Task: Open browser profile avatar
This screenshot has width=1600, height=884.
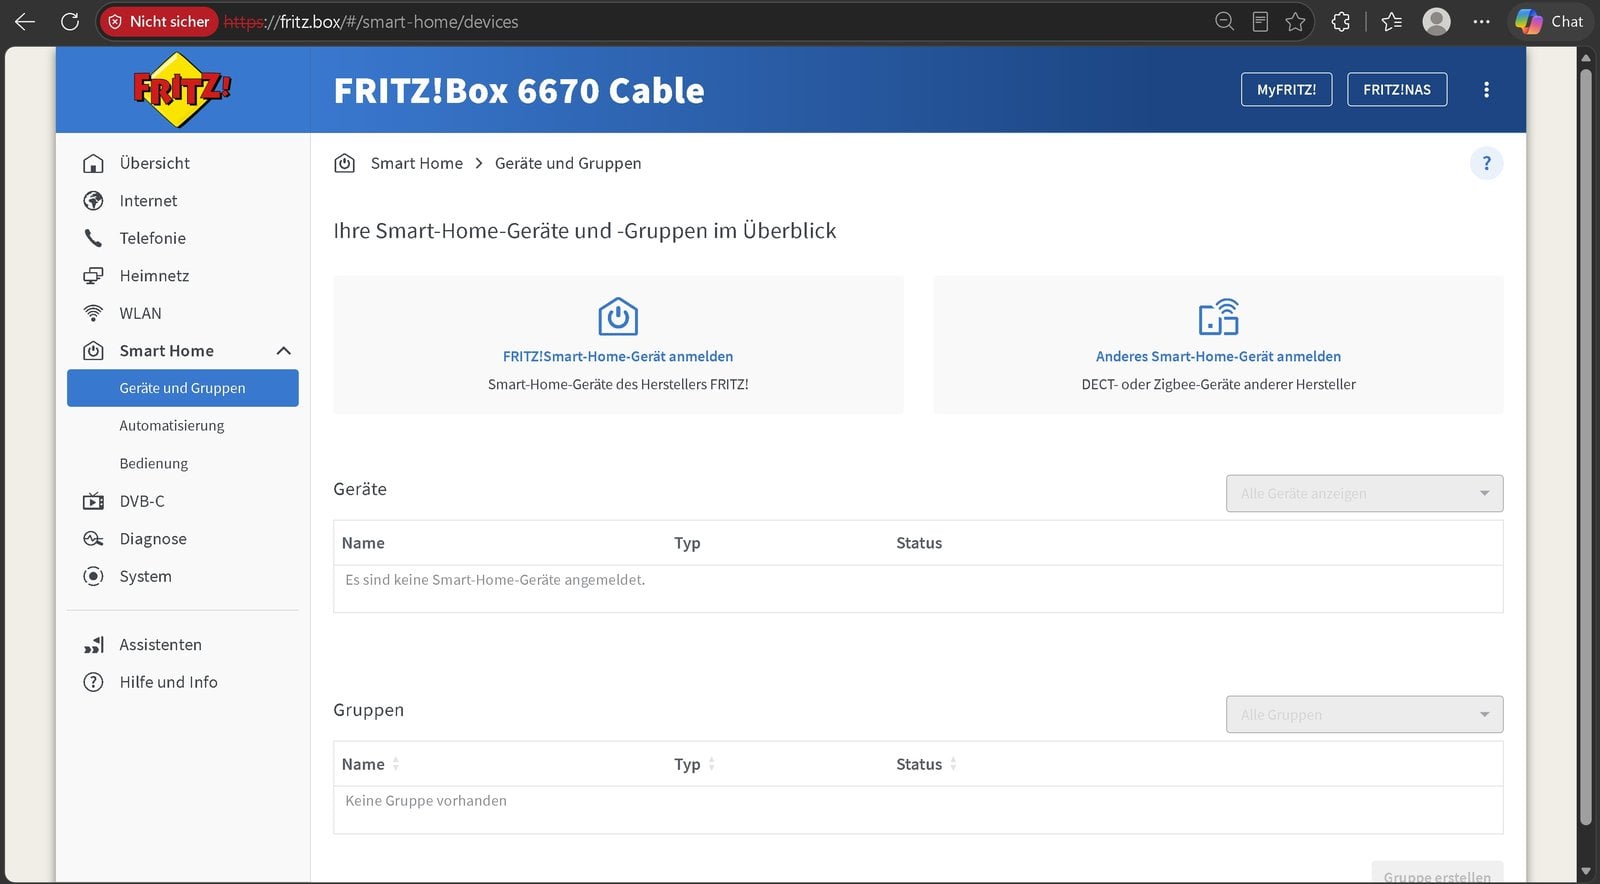Action: click(x=1437, y=21)
